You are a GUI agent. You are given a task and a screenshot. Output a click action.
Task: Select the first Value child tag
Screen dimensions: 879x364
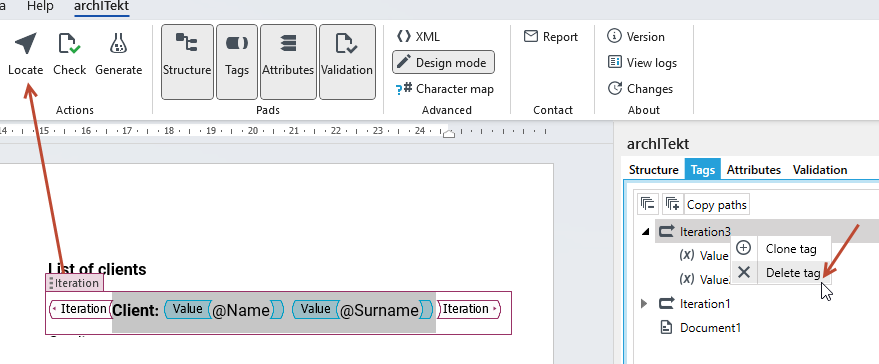pos(703,255)
